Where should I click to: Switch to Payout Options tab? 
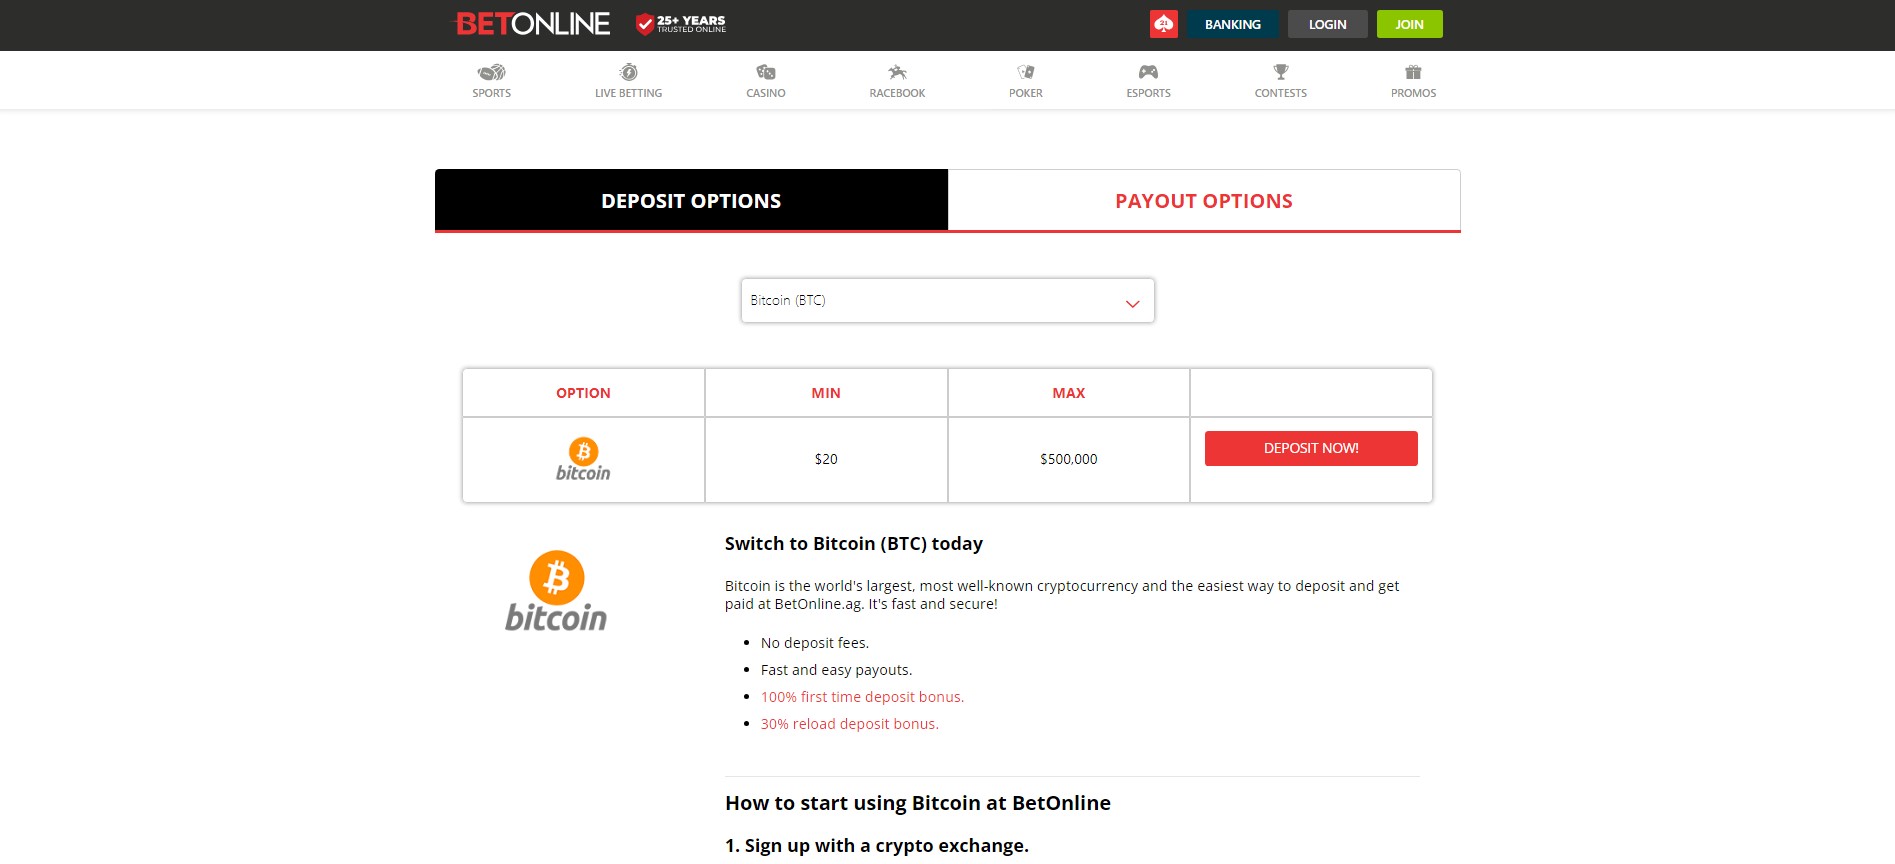(1204, 200)
